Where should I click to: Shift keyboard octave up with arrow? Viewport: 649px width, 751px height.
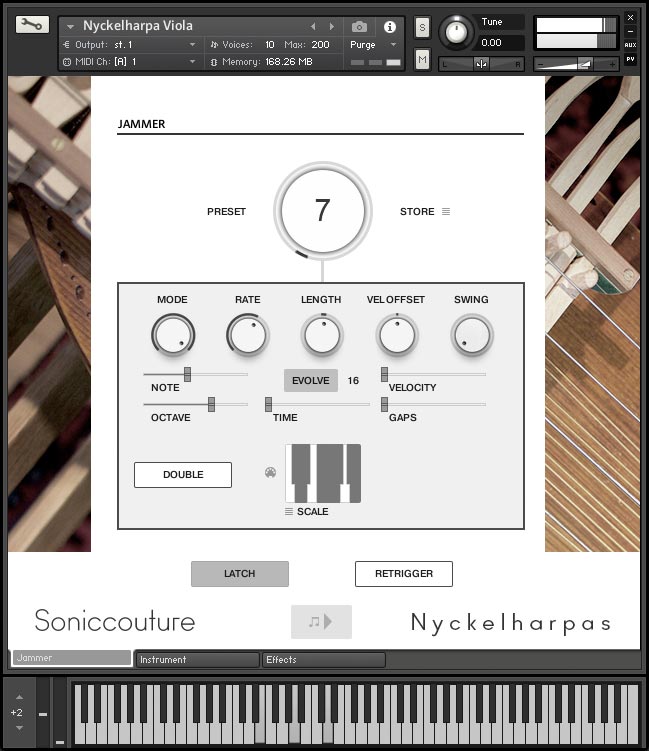click(19, 697)
